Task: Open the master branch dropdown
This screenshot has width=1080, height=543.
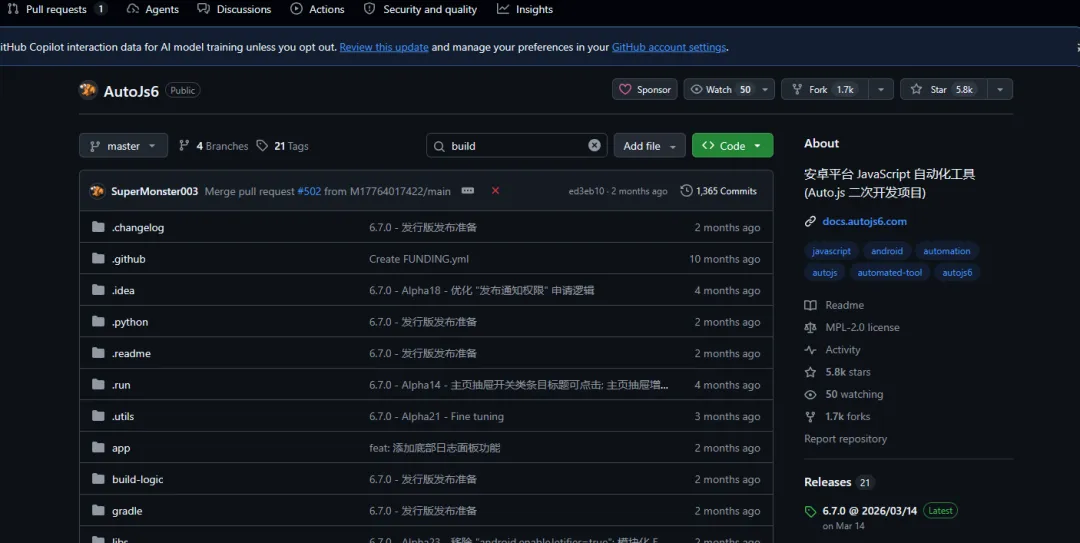Action: pos(123,145)
